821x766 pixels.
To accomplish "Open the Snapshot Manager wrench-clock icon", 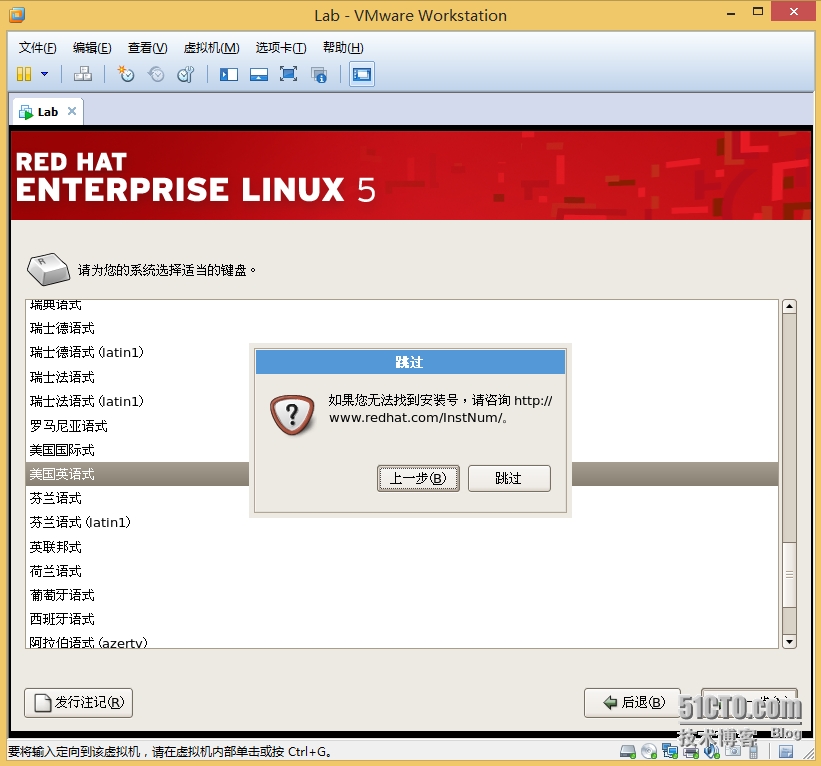I will (x=185, y=74).
